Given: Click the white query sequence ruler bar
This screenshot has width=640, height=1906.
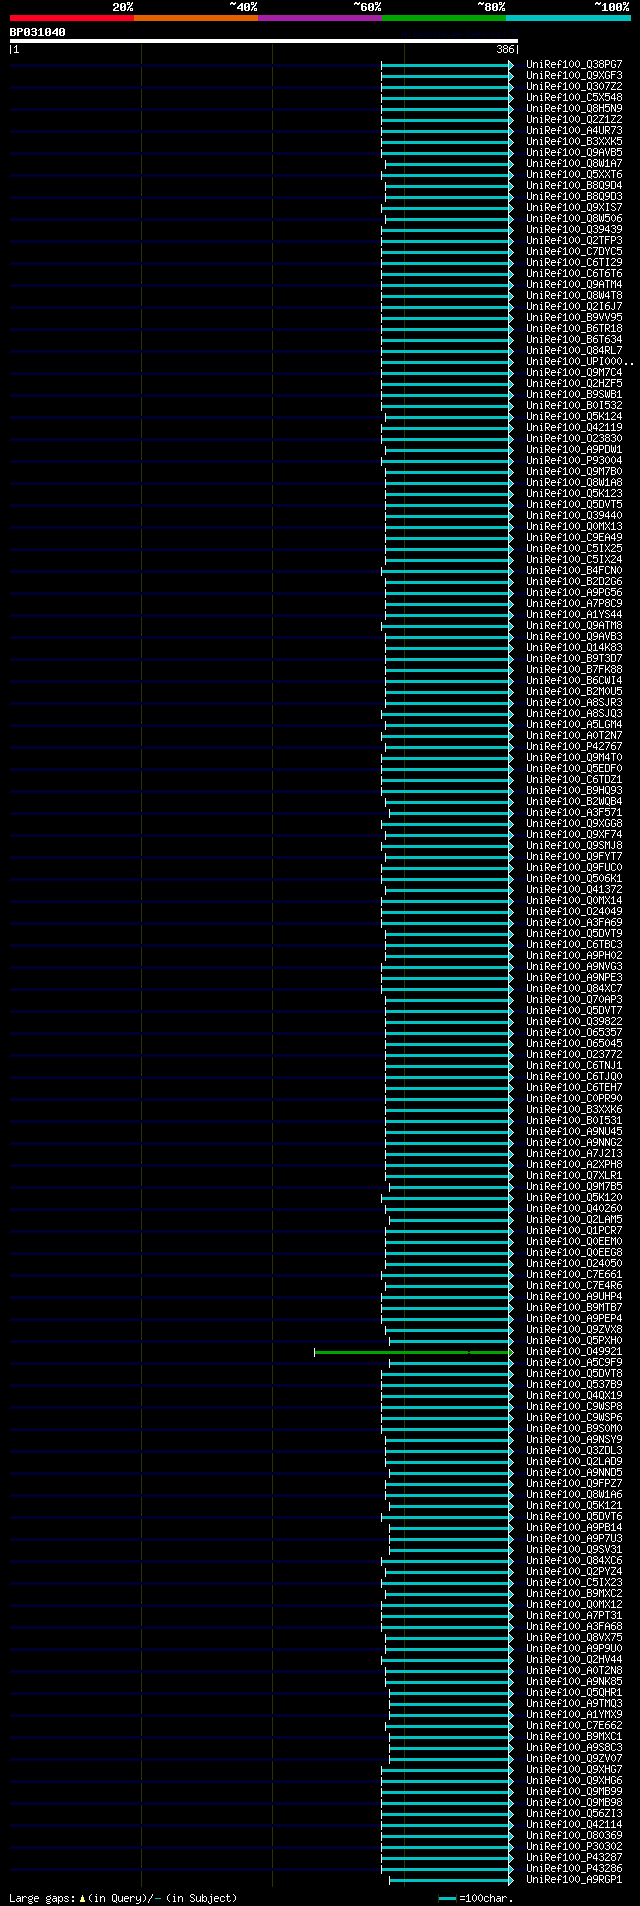Looking at the screenshot, I should click(x=263, y=41).
